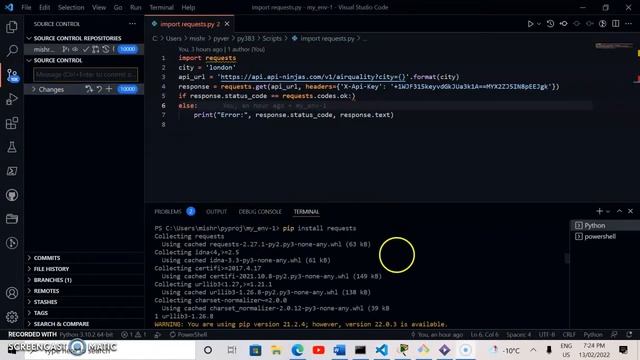This screenshot has height=360, width=640.
Task: Open the Manage gear in activity bar
Action: (12, 316)
